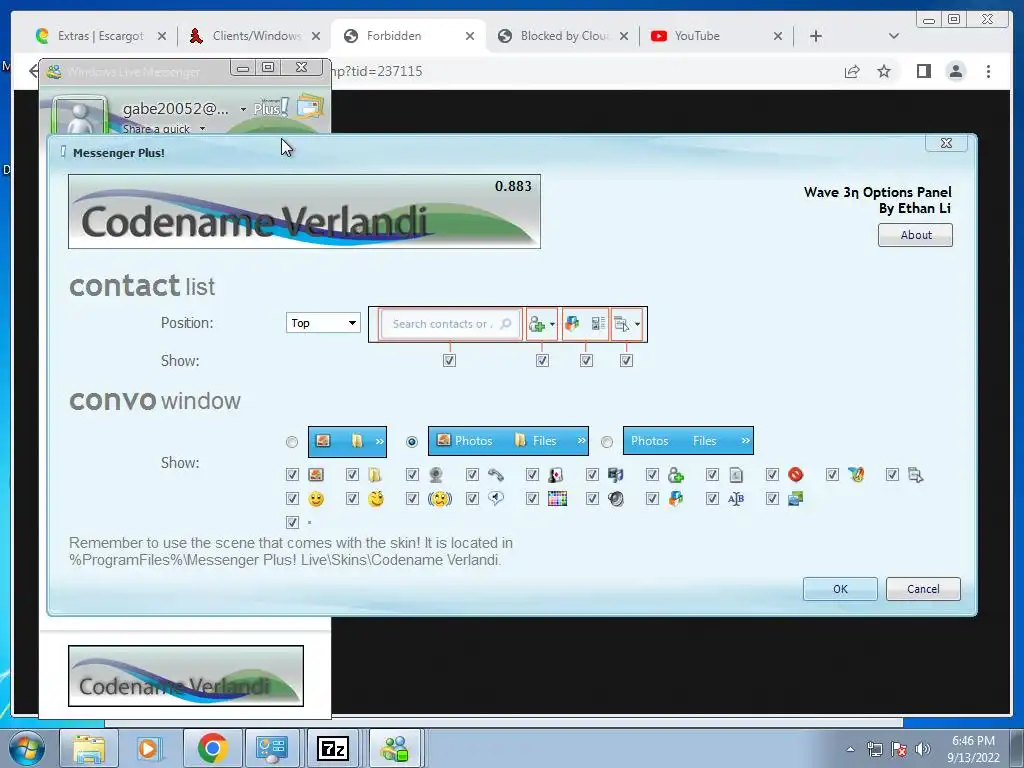Click the webcam icon in convo options
This screenshot has width=1024, height=768.
click(x=436, y=475)
